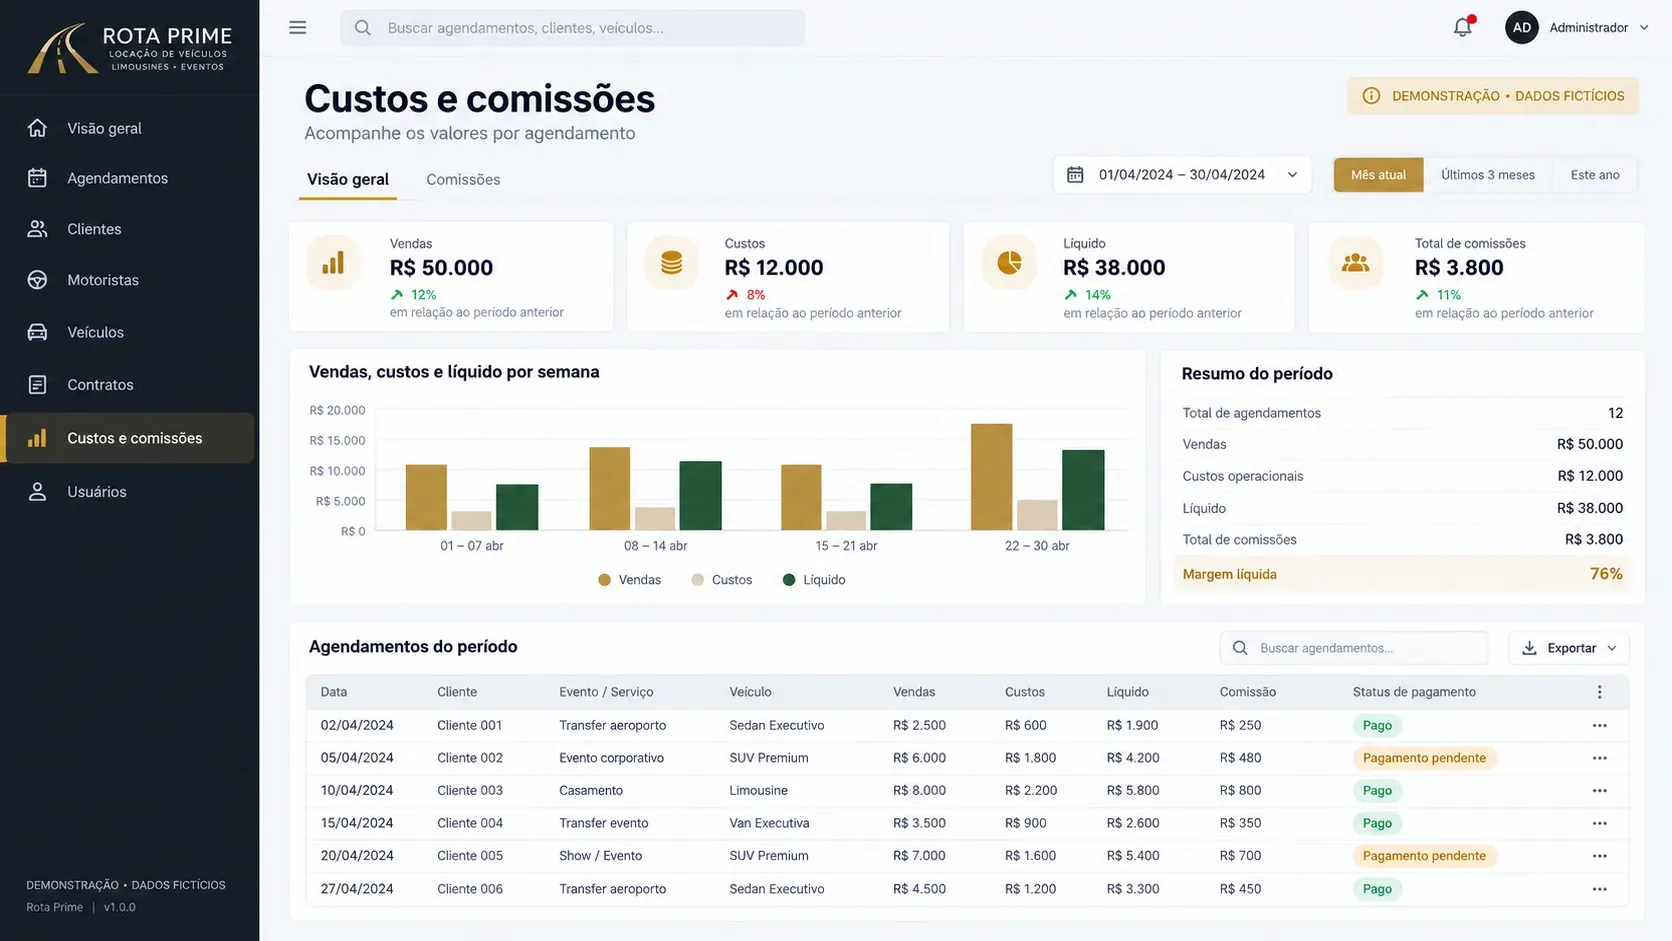The image size is (1672, 941).
Task: Open row actions for Cliente 001
Action: coord(1600,725)
